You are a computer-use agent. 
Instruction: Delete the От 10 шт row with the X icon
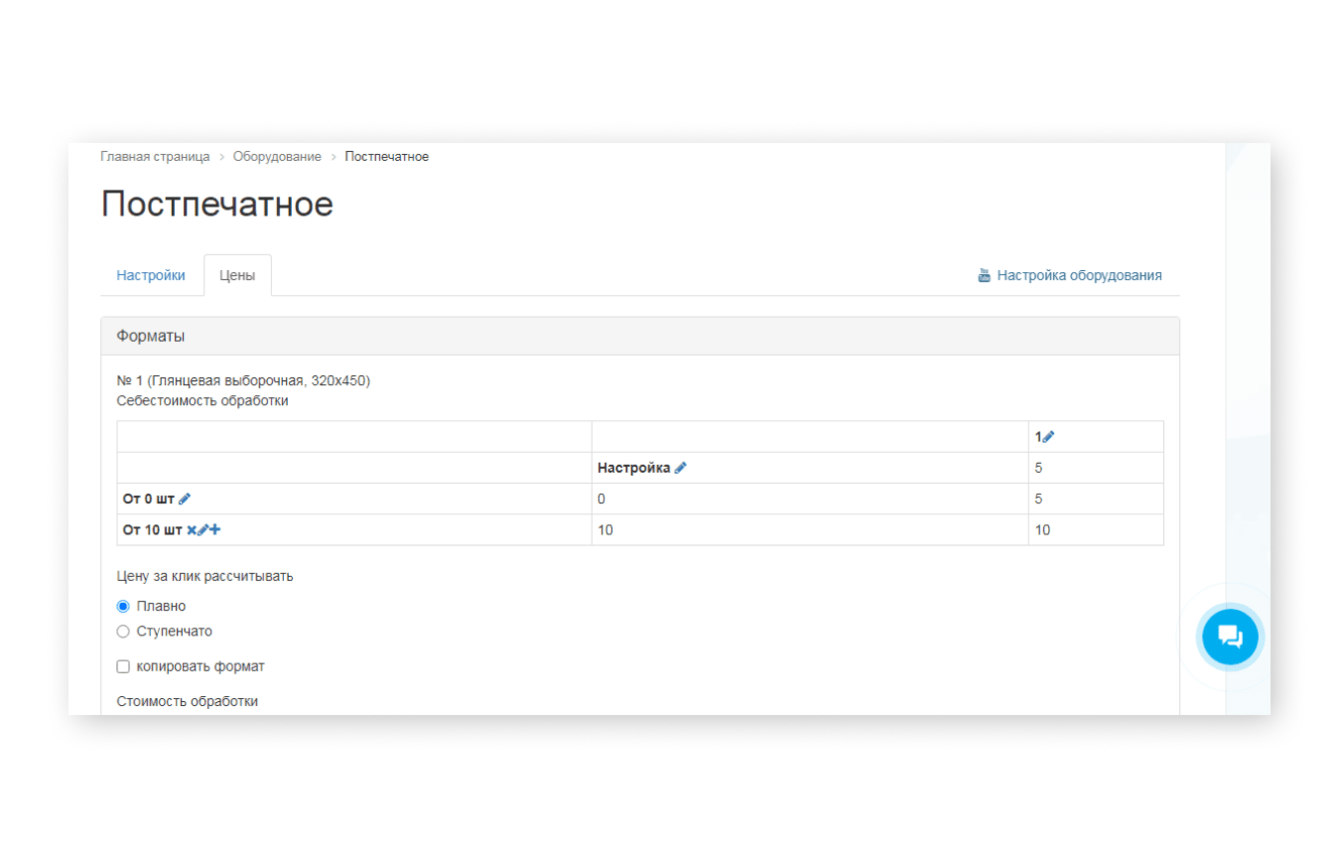tap(191, 530)
